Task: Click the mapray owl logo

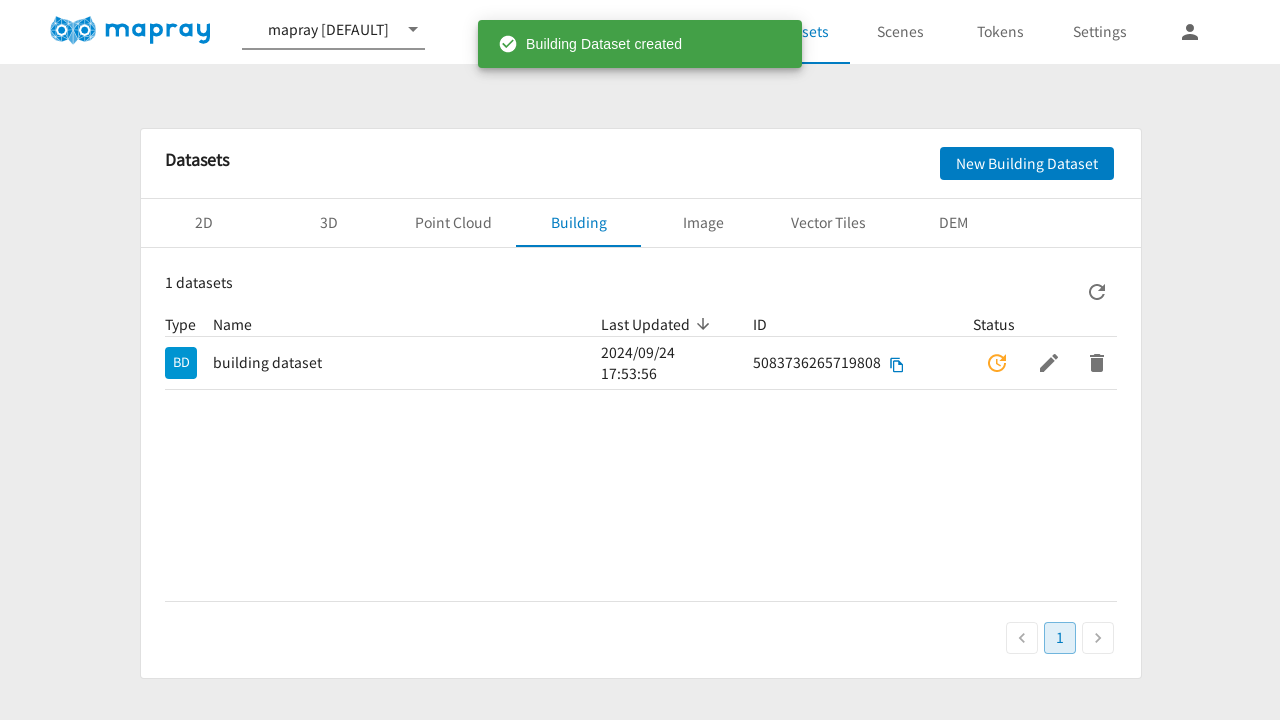Action: tap(73, 31)
